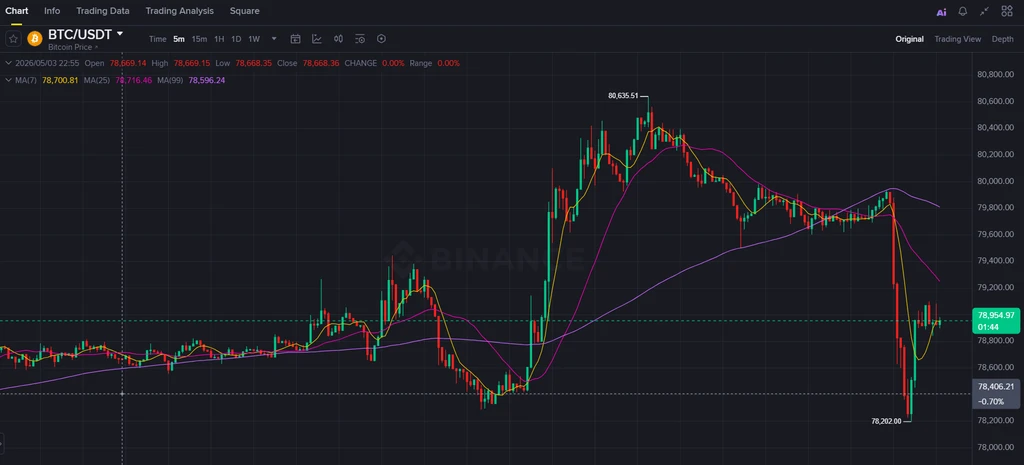Open the Trading Data tab
Viewport: 1024px width, 465px height.
pos(103,11)
